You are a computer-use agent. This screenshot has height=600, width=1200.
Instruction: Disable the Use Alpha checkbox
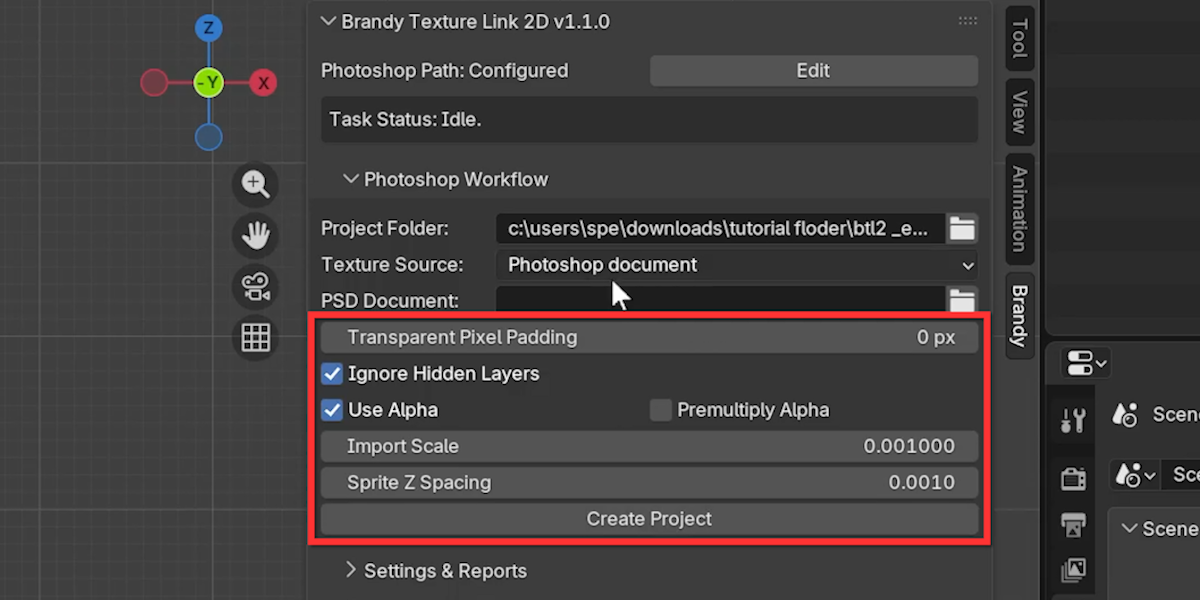tap(332, 410)
